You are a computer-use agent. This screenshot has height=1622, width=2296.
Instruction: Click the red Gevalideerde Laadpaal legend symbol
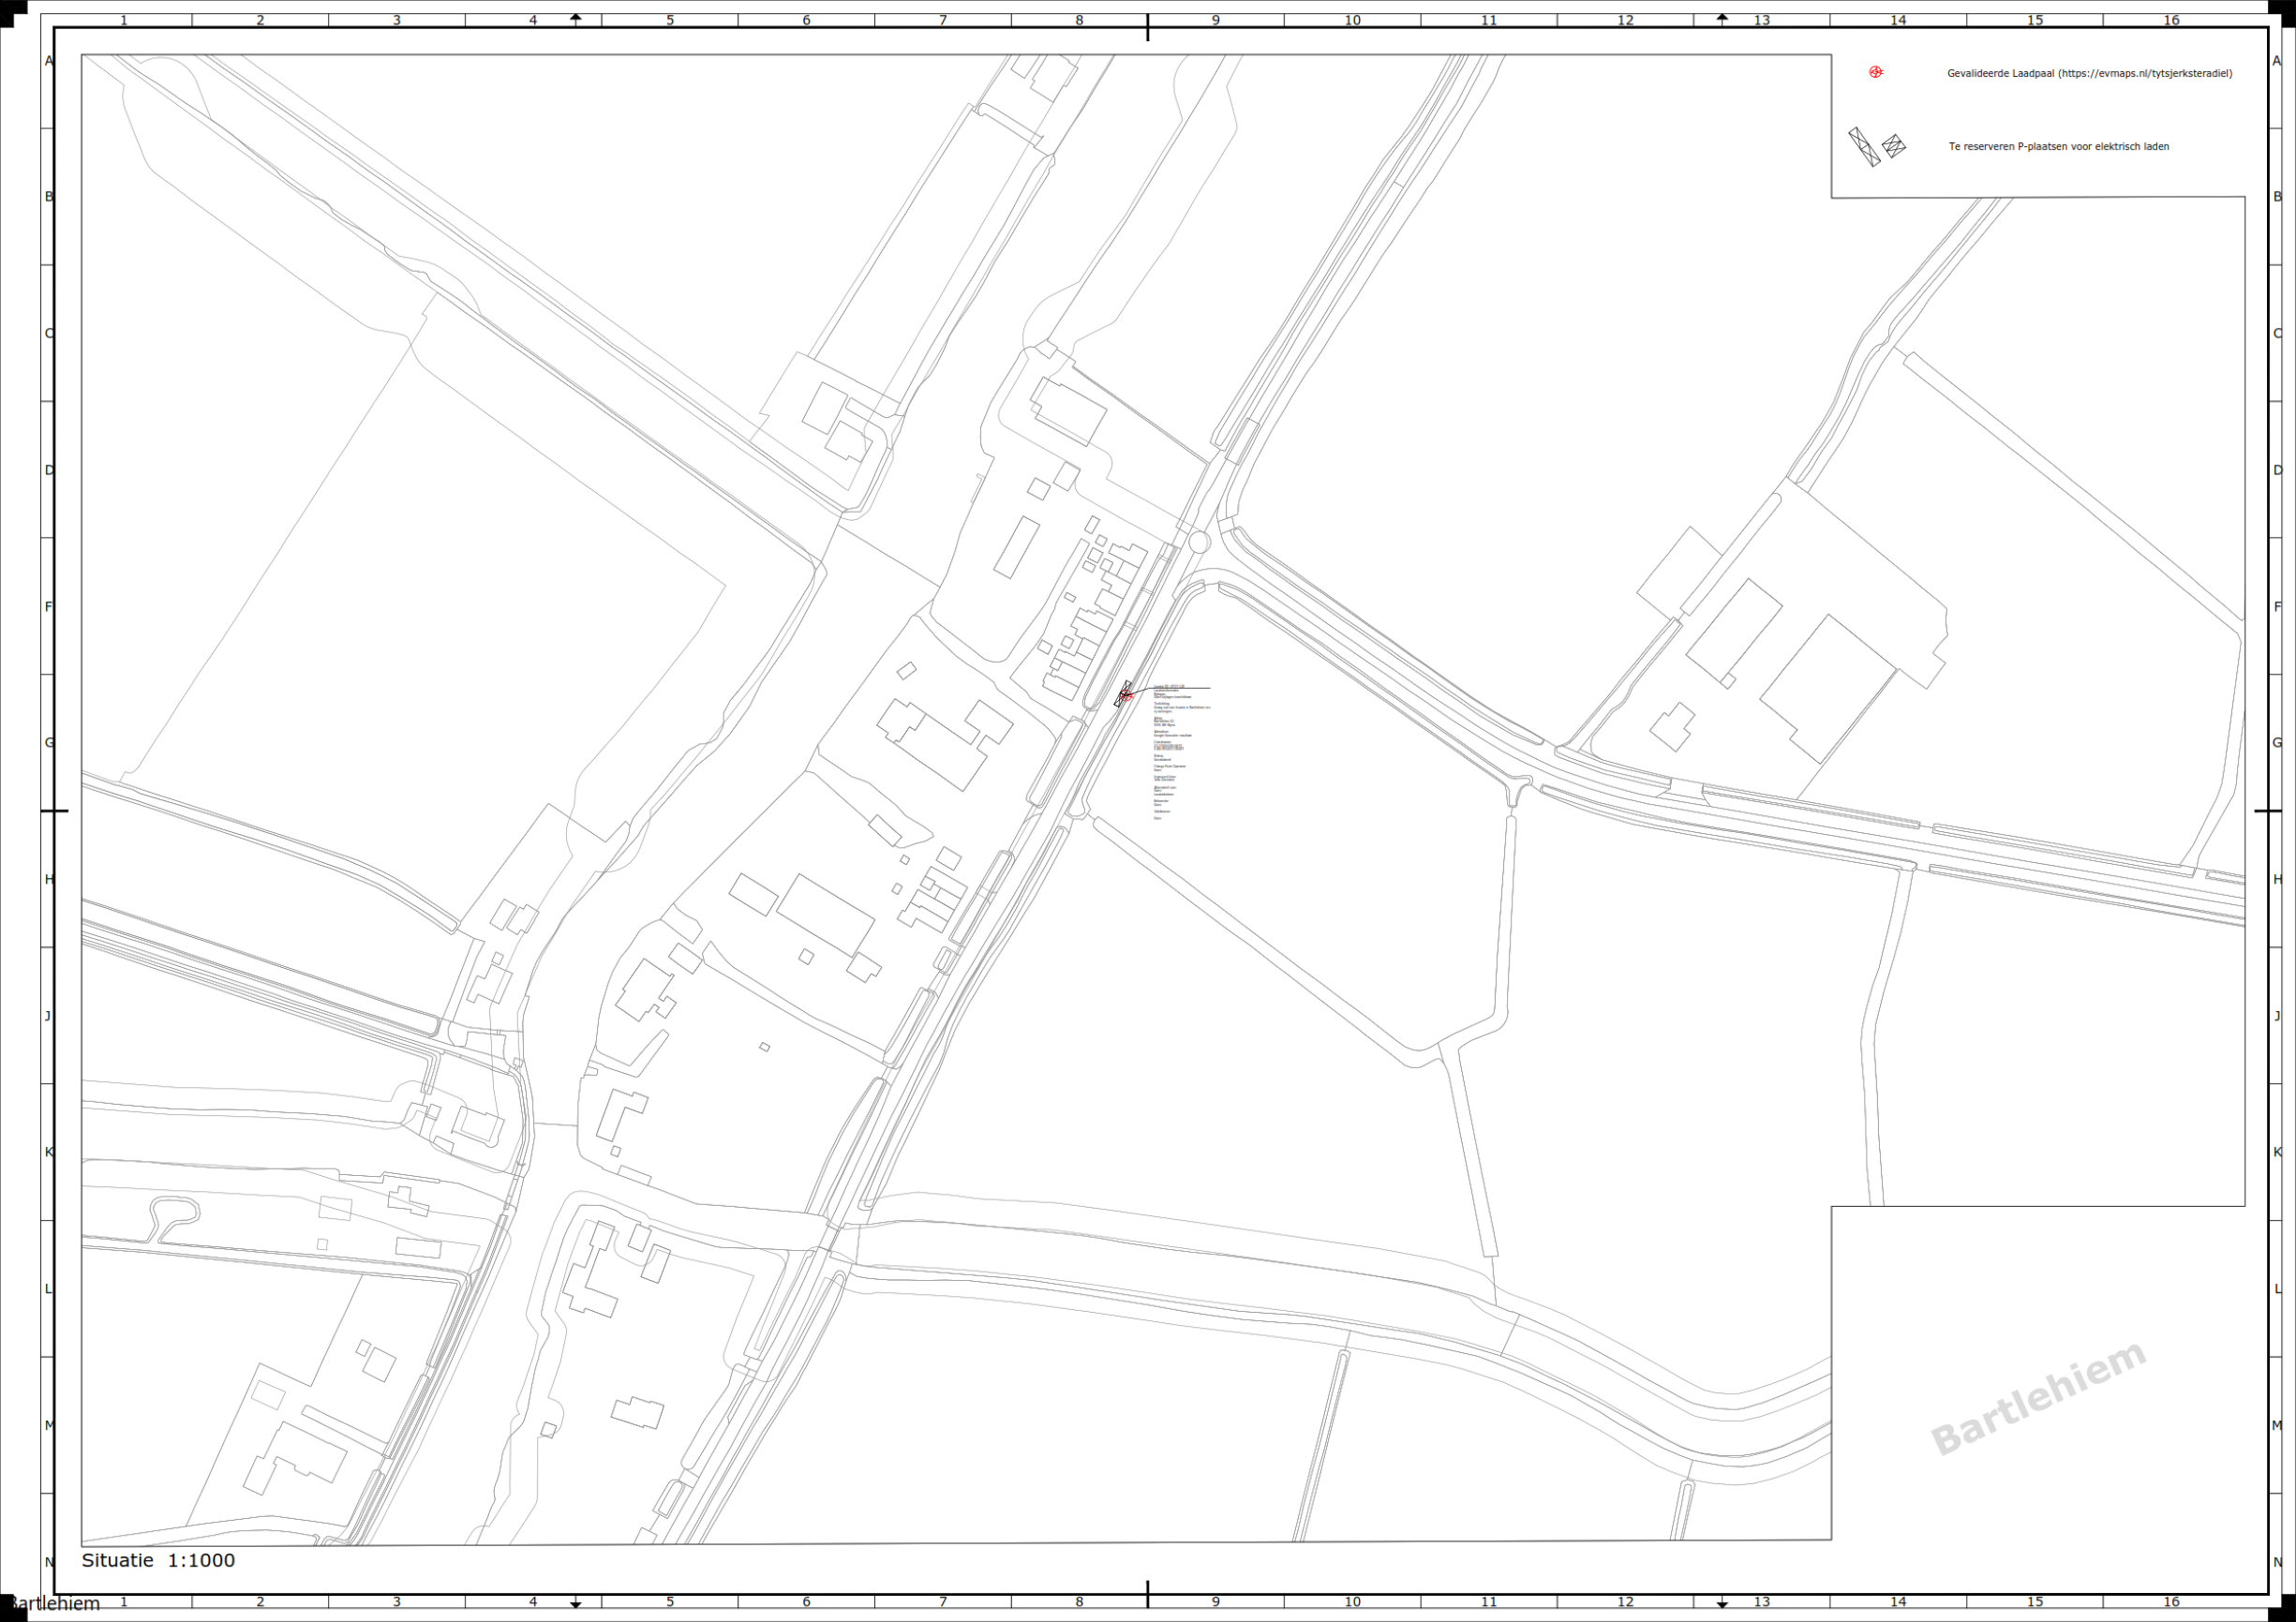pos(1876,72)
